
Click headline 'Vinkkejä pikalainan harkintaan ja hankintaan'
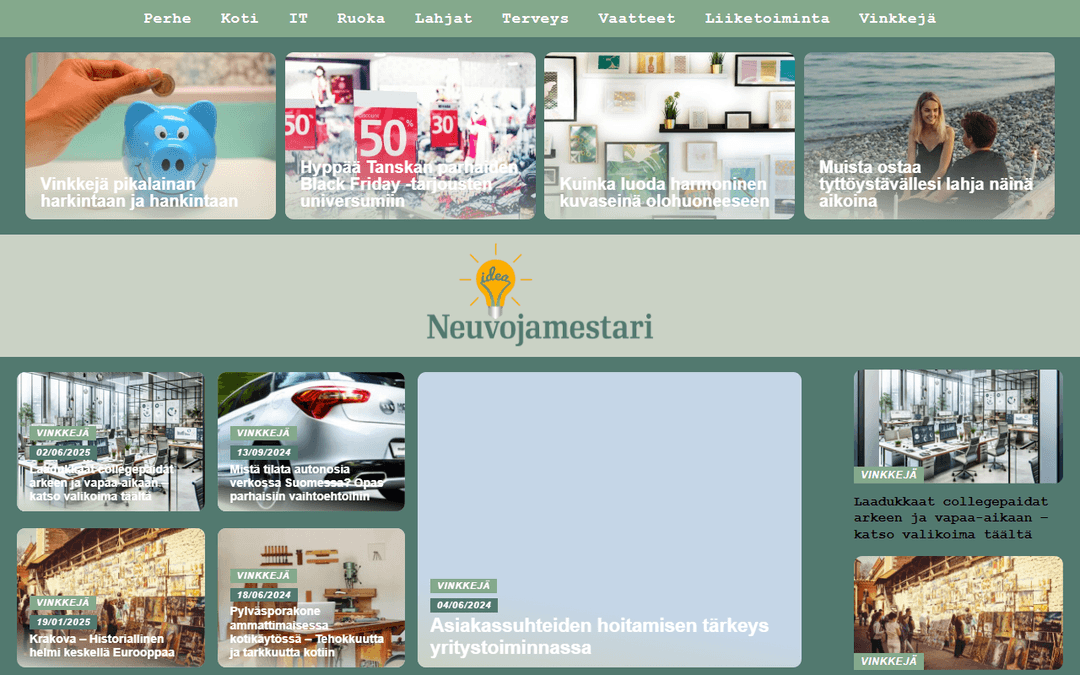coord(139,193)
